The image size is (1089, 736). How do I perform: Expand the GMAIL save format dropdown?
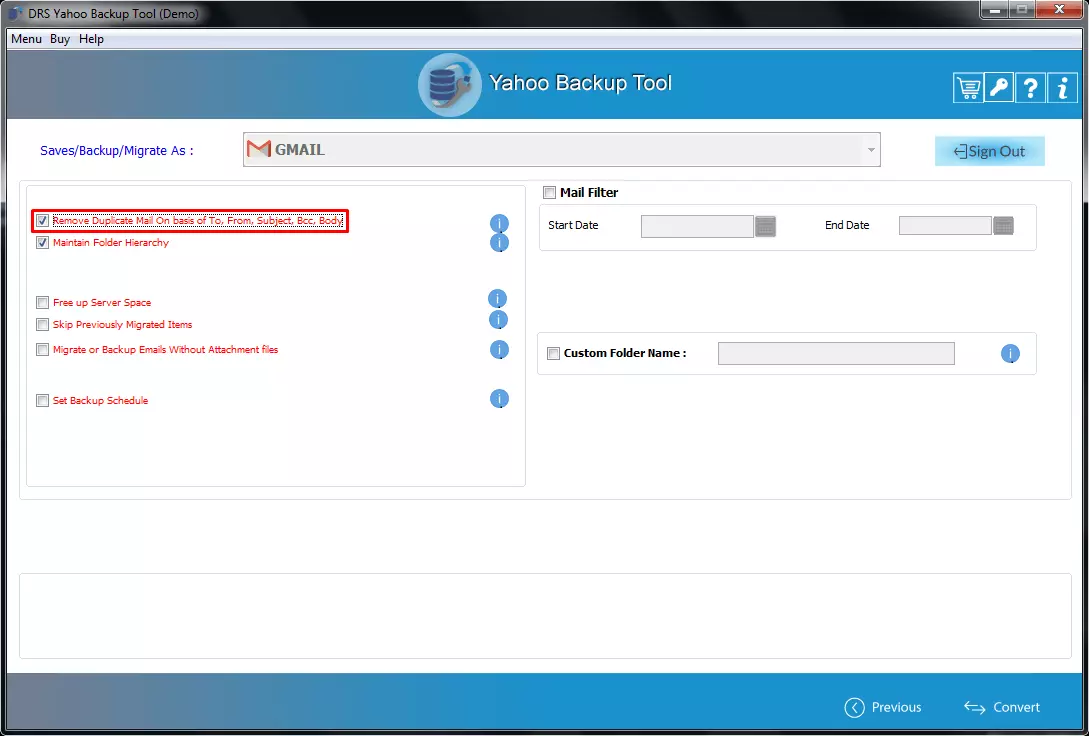(x=871, y=150)
